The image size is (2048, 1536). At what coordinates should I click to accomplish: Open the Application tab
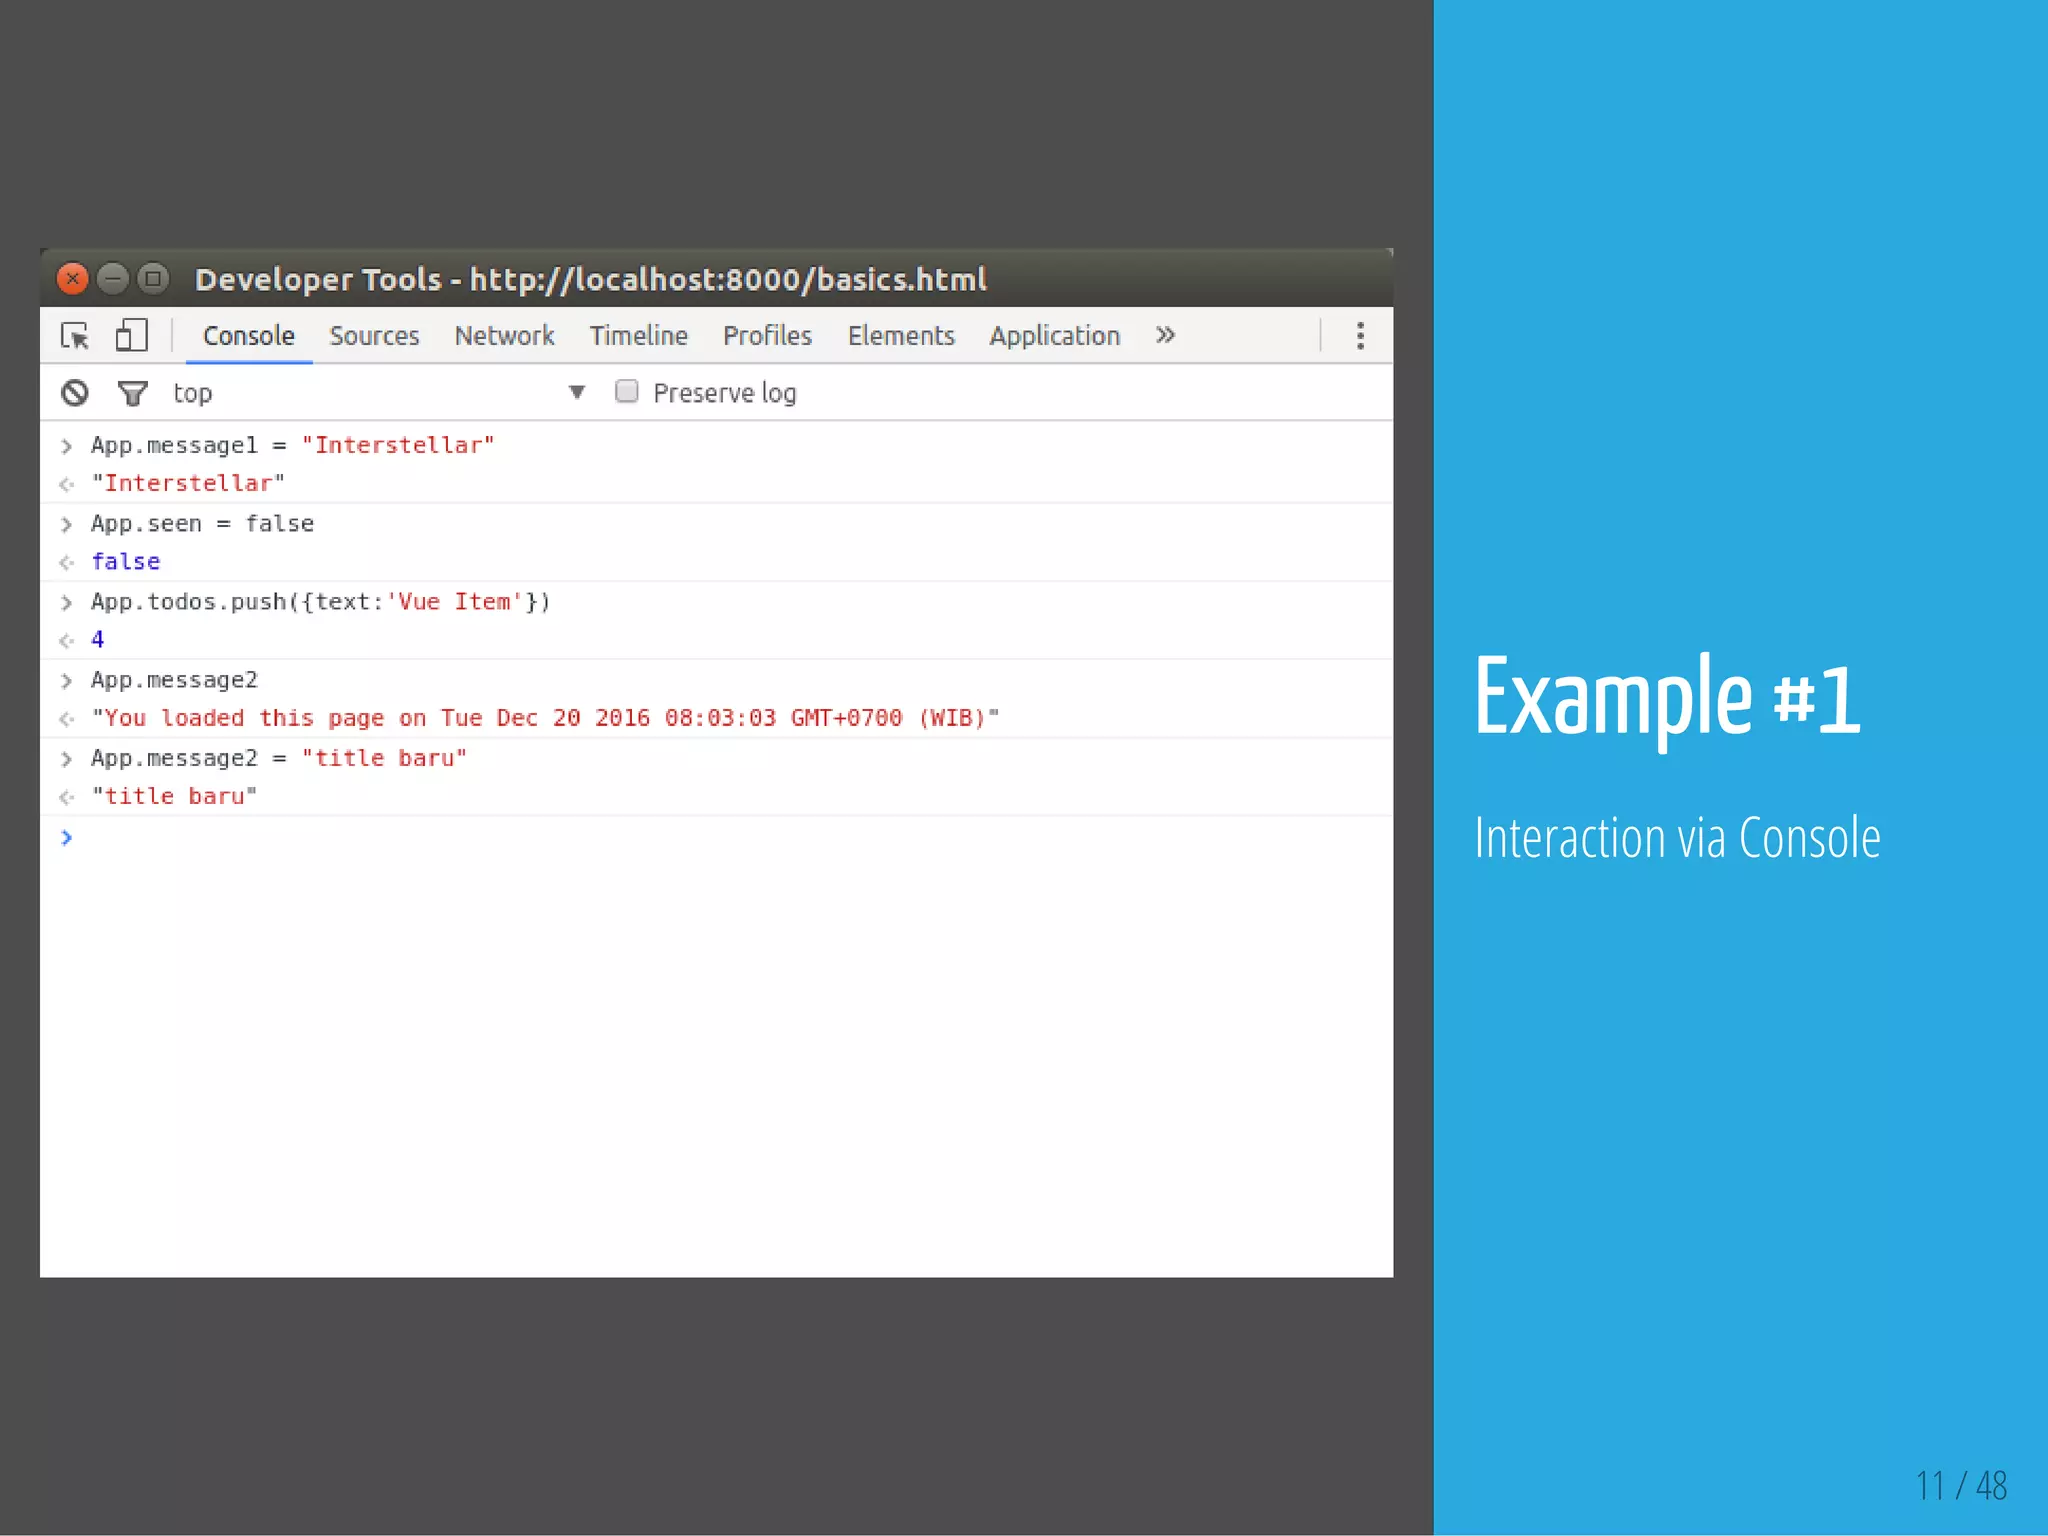pos(1054,336)
